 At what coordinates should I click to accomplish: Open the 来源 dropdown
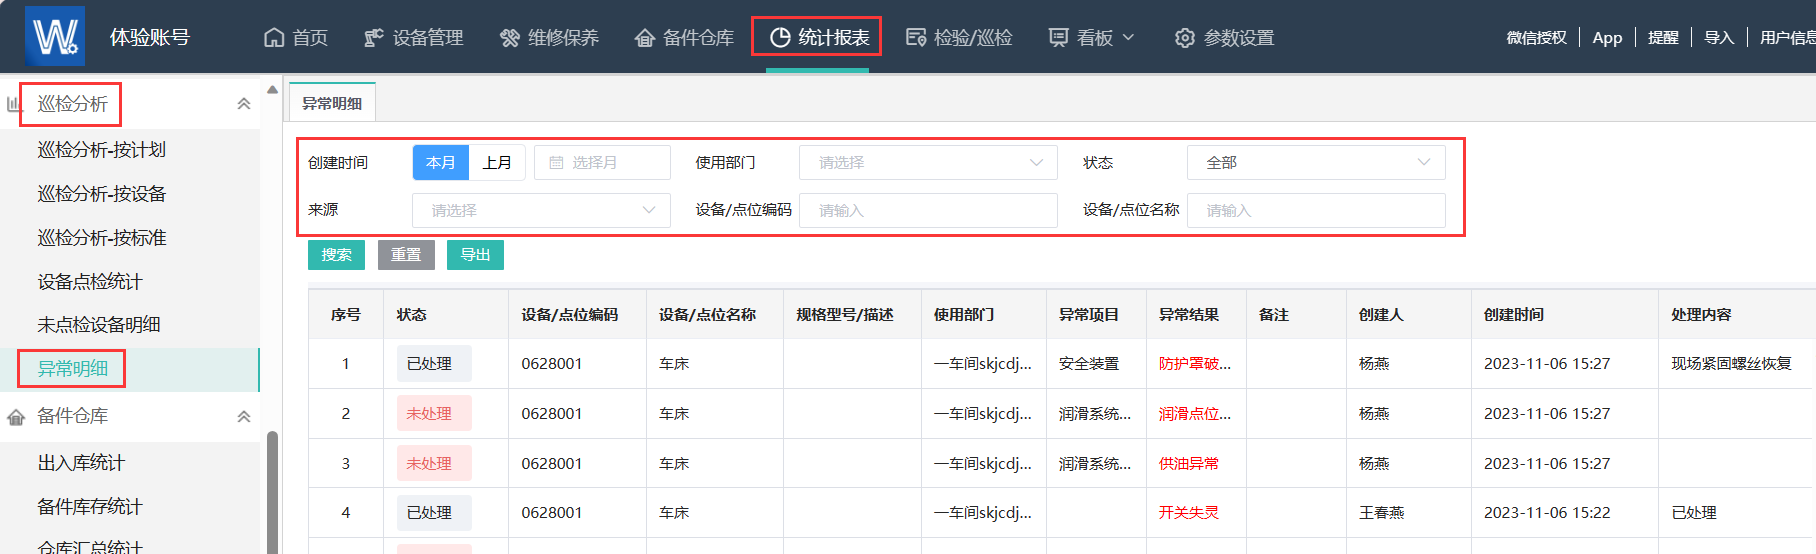click(541, 211)
